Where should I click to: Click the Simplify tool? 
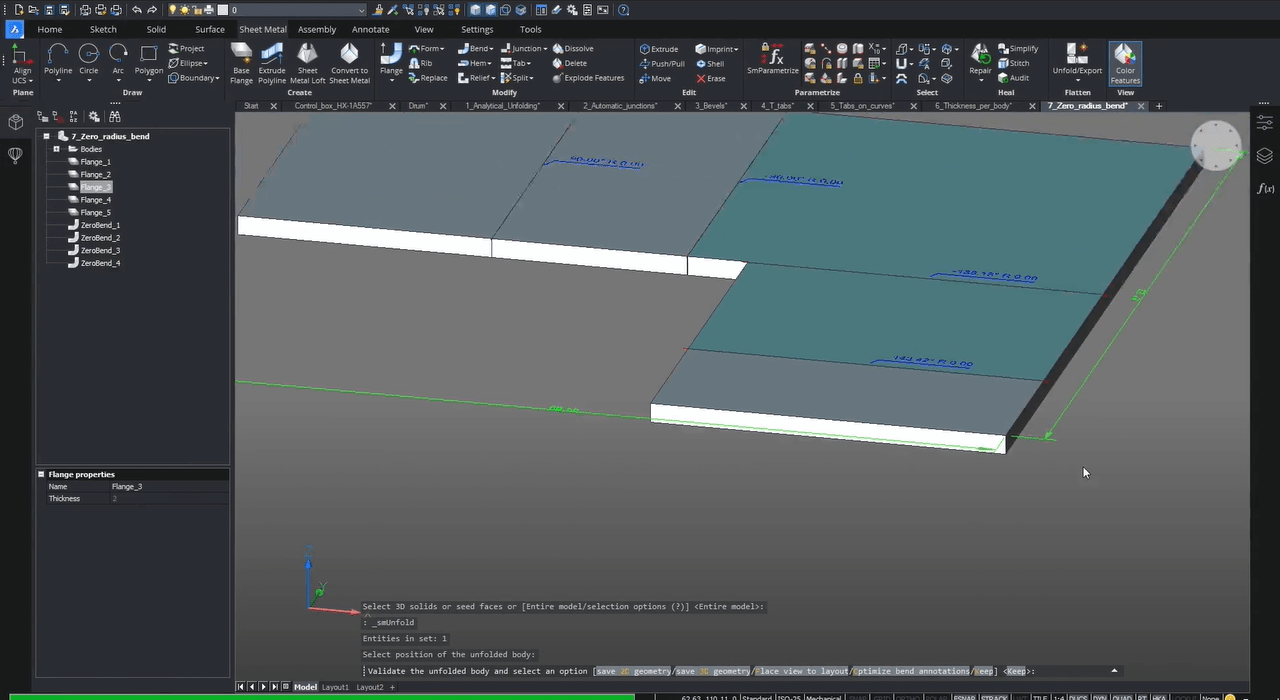(x=1018, y=48)
